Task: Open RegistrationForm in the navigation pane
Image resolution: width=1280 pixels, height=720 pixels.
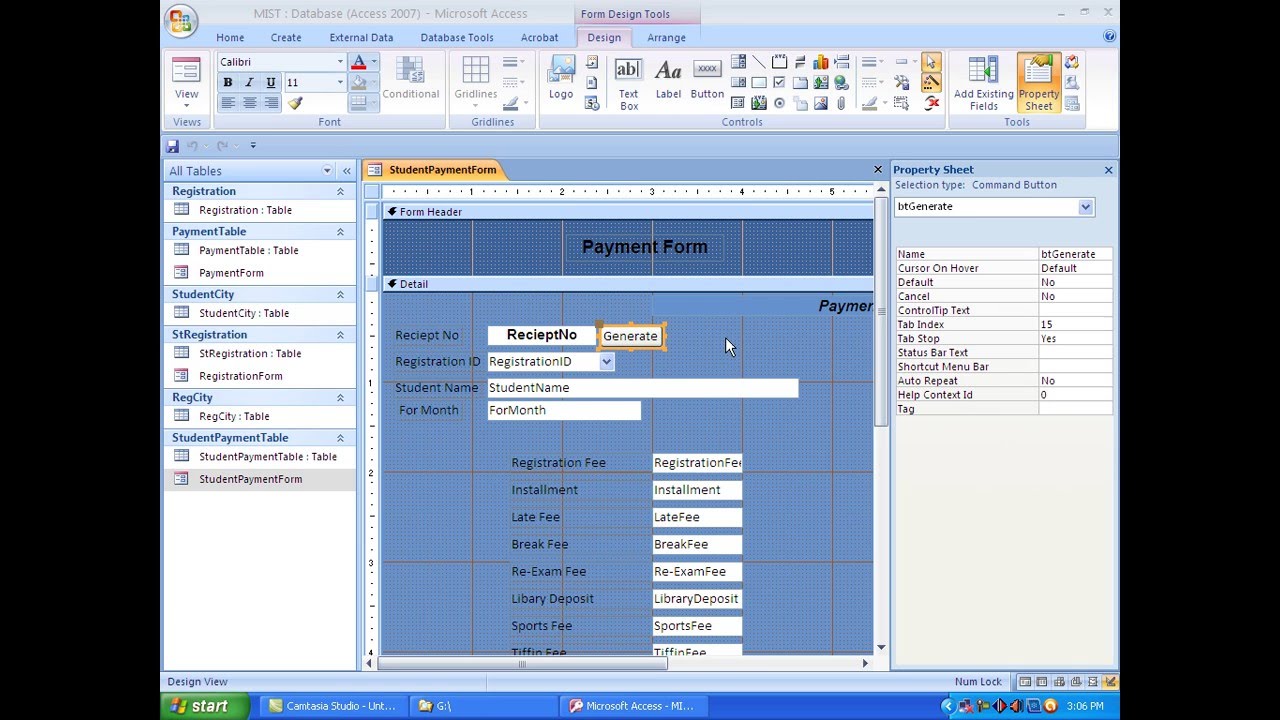Action: [x=240, y=376]
